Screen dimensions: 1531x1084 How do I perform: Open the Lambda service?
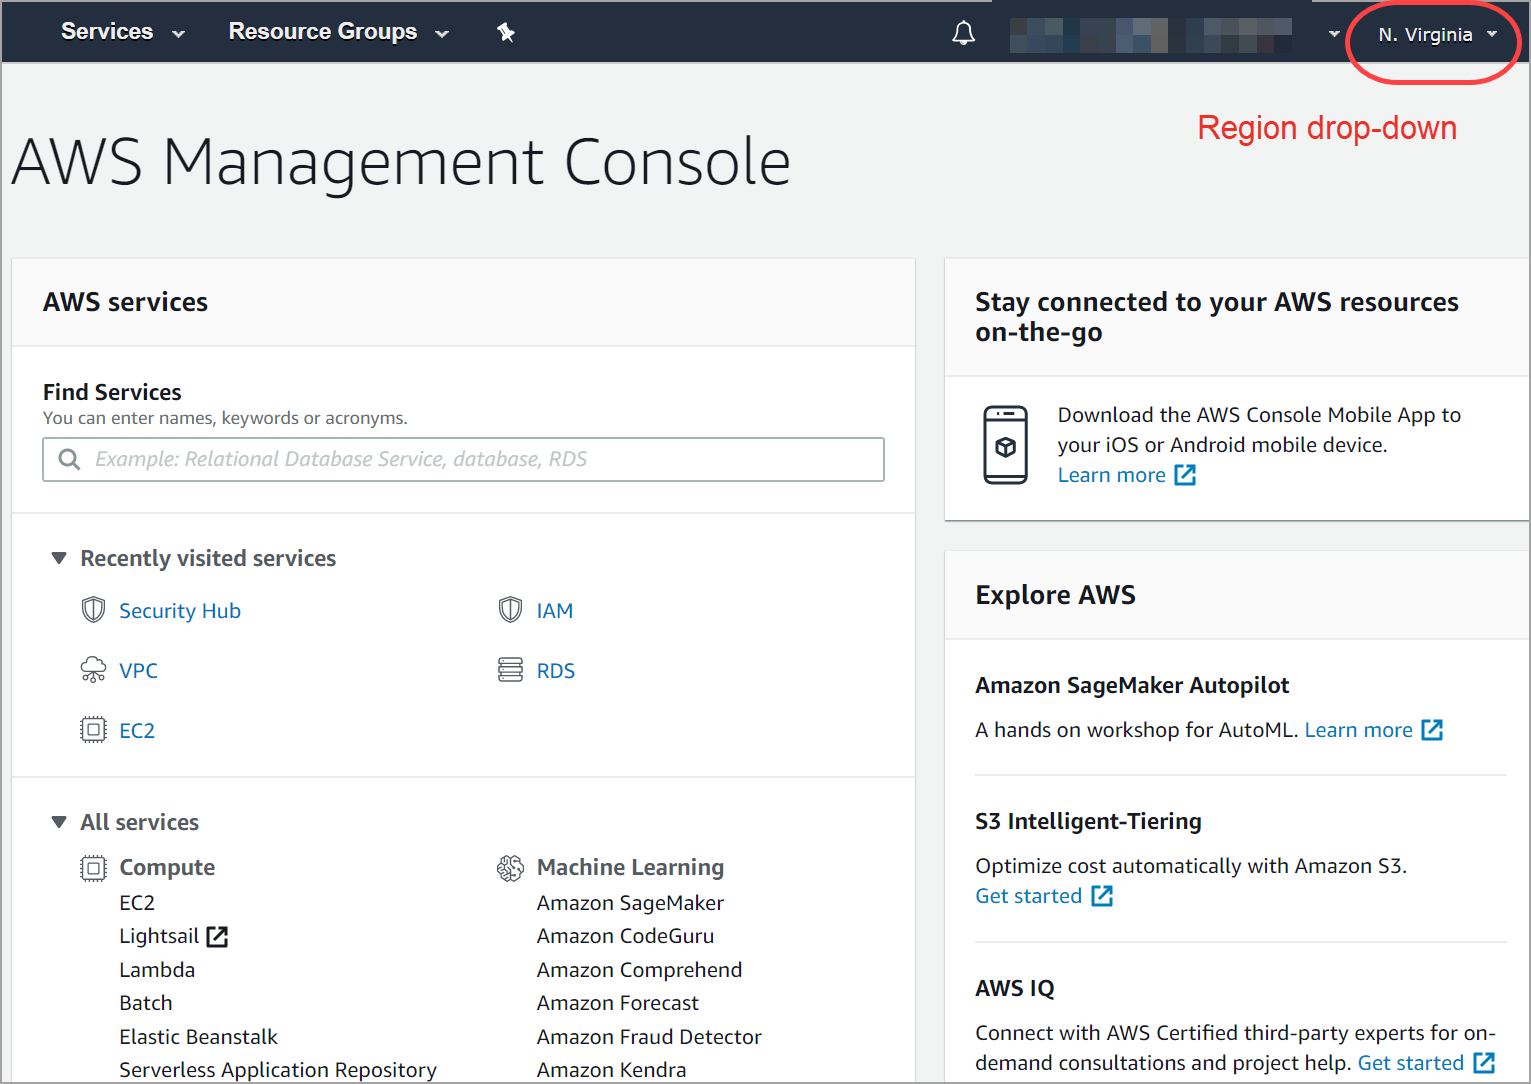tap(157, 970)
